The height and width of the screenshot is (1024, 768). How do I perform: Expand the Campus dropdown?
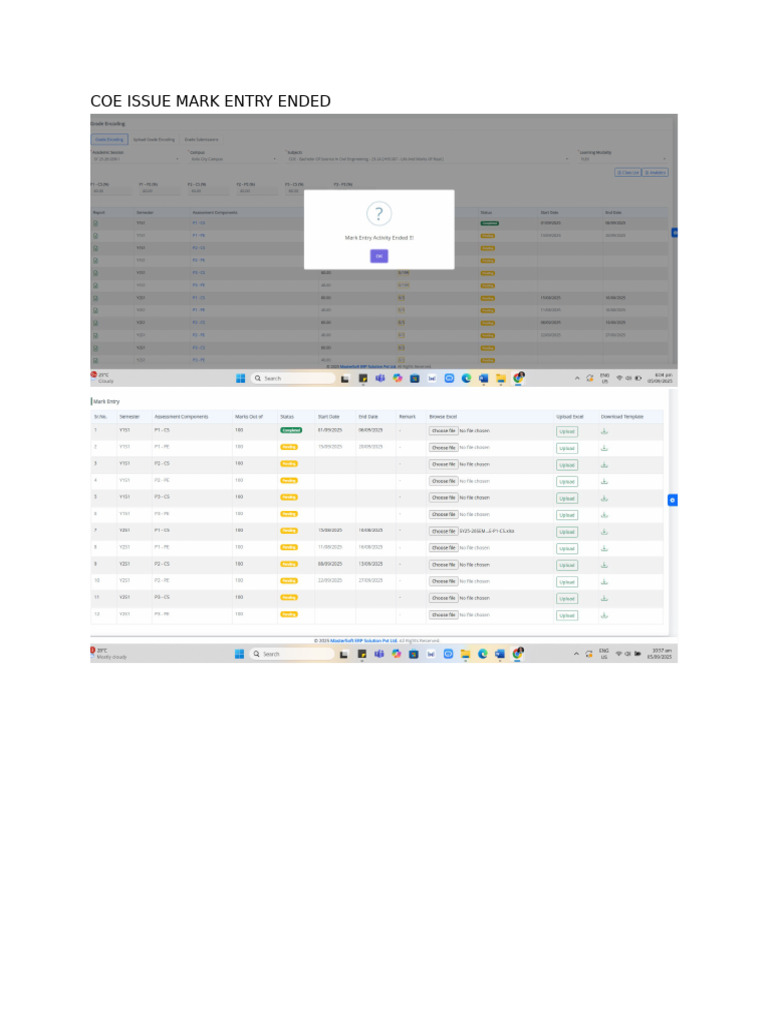tap(233, 159)
